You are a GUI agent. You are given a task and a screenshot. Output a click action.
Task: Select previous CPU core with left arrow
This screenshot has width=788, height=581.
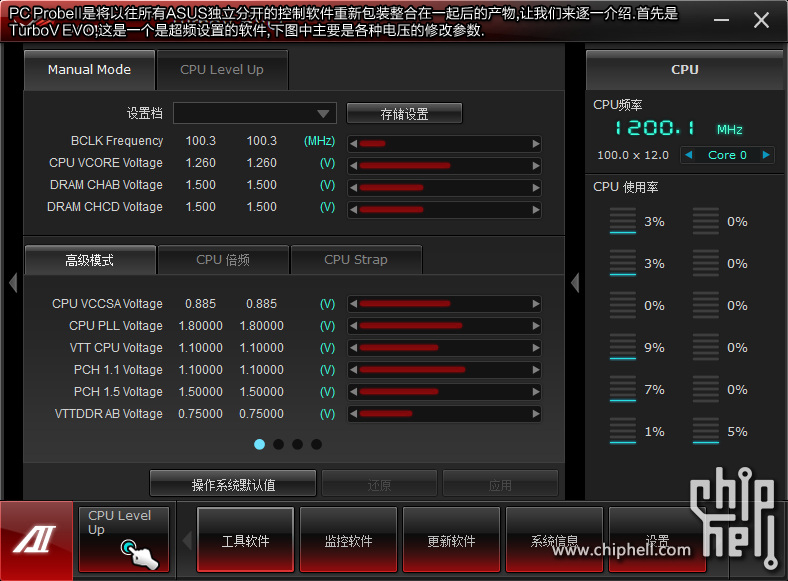click(689, 155)
